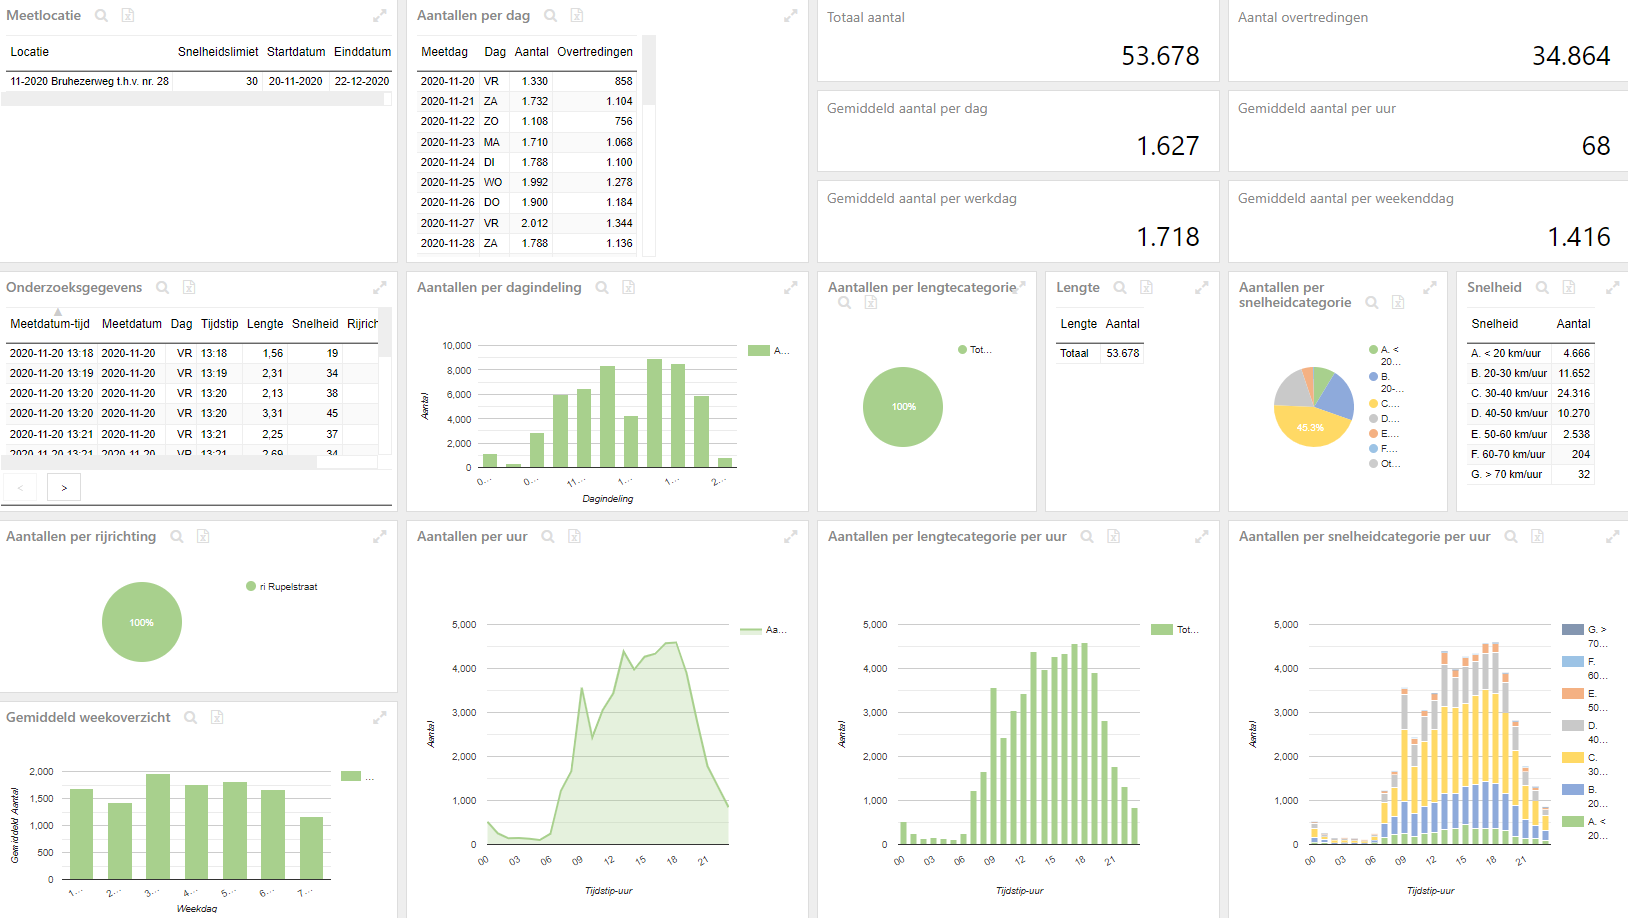Expand the Aantallen per uur chart fullscreen

790,537
